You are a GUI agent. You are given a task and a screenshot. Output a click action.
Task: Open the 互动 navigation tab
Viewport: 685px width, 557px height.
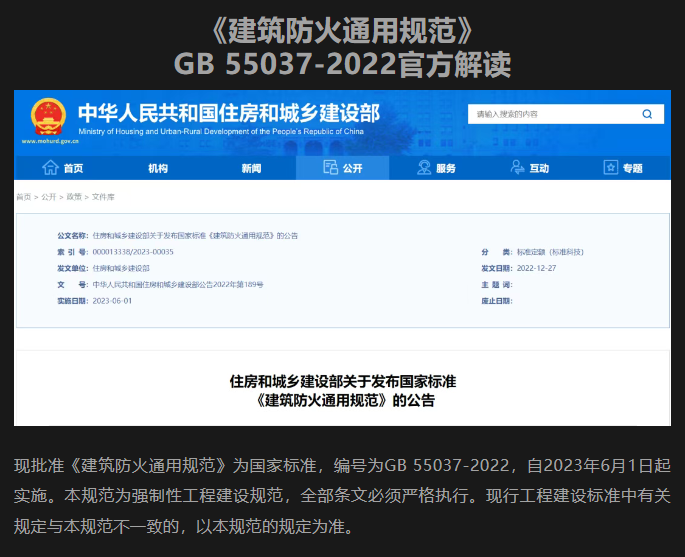(529, 168)
